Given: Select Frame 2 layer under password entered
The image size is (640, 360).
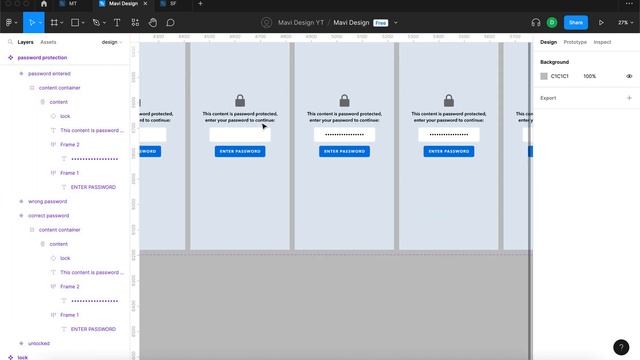Looking at the screenshot, I should click(x=70, y=144).
